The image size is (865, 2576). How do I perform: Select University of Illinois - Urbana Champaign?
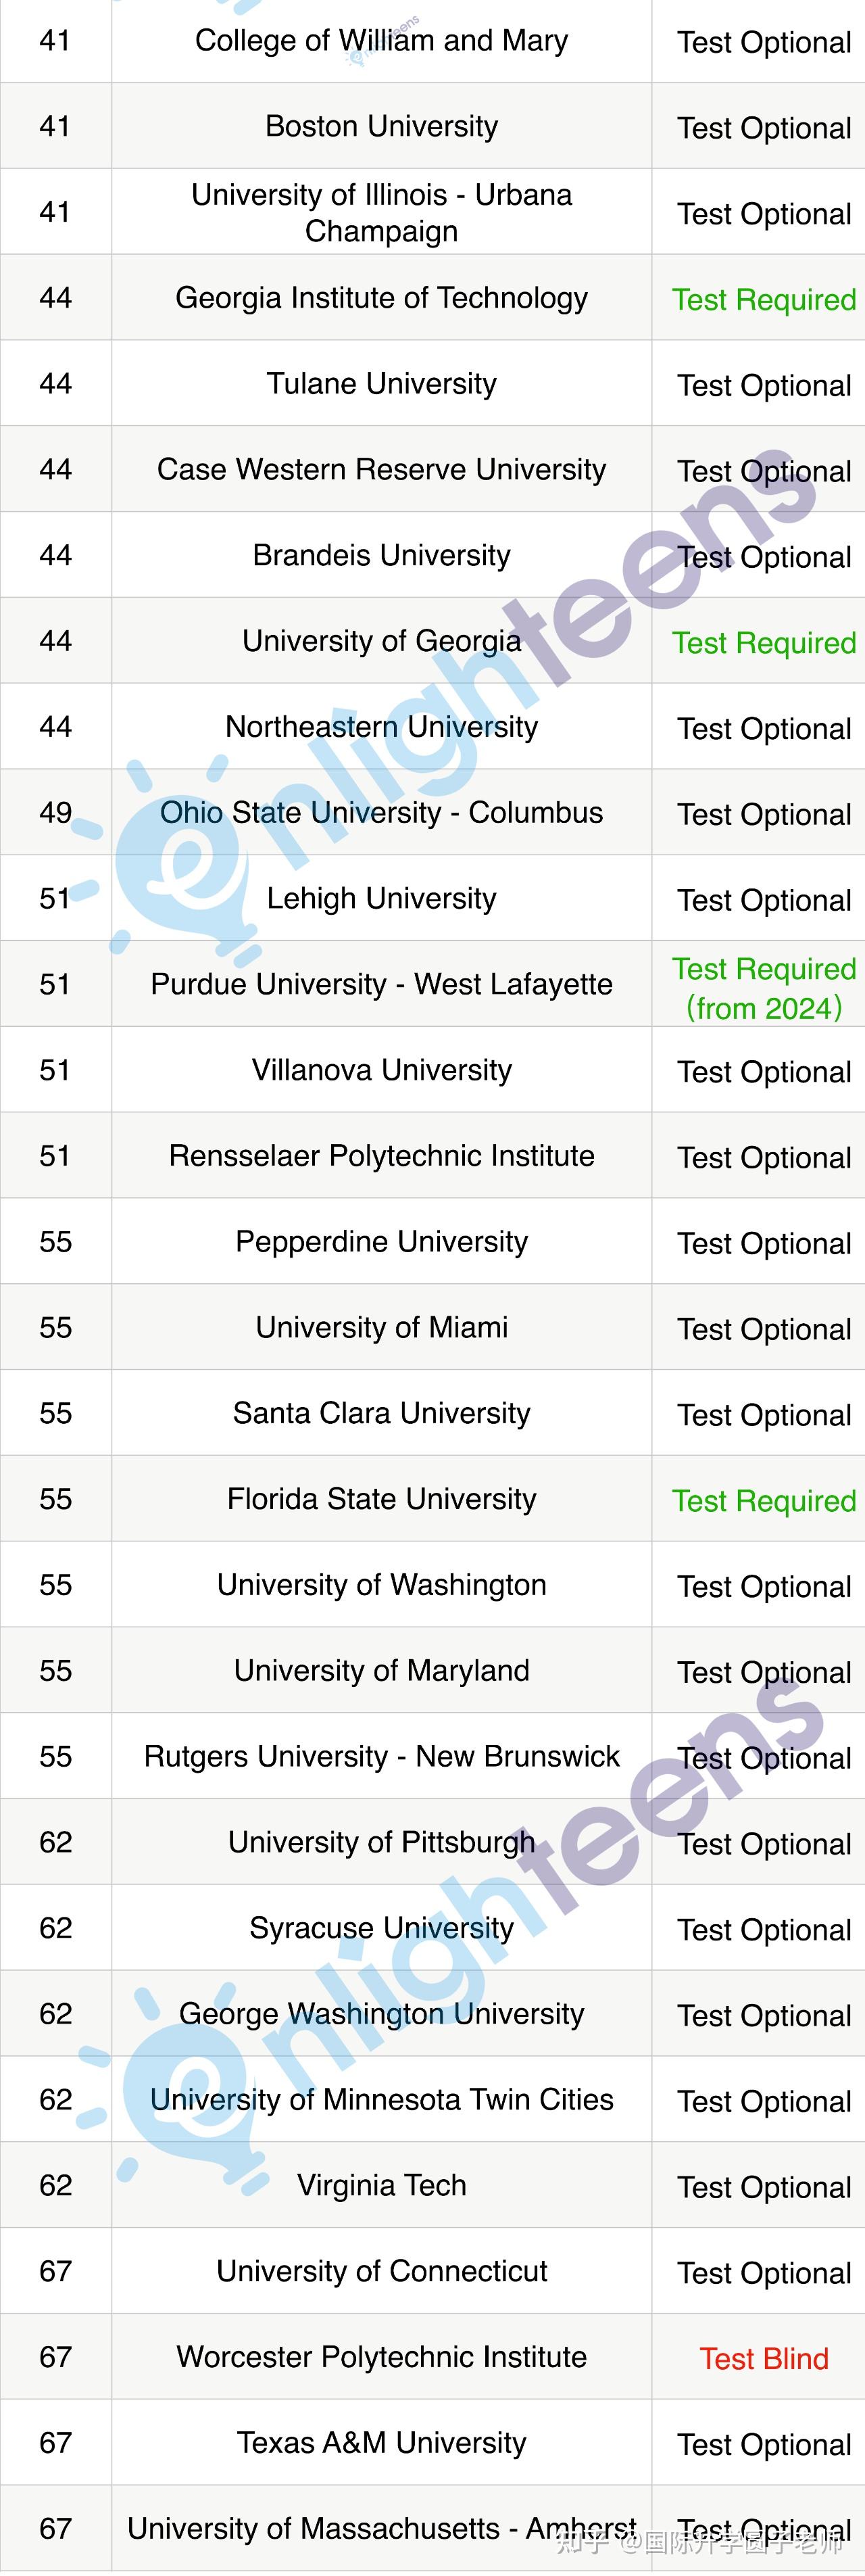[x=381, y=212]
